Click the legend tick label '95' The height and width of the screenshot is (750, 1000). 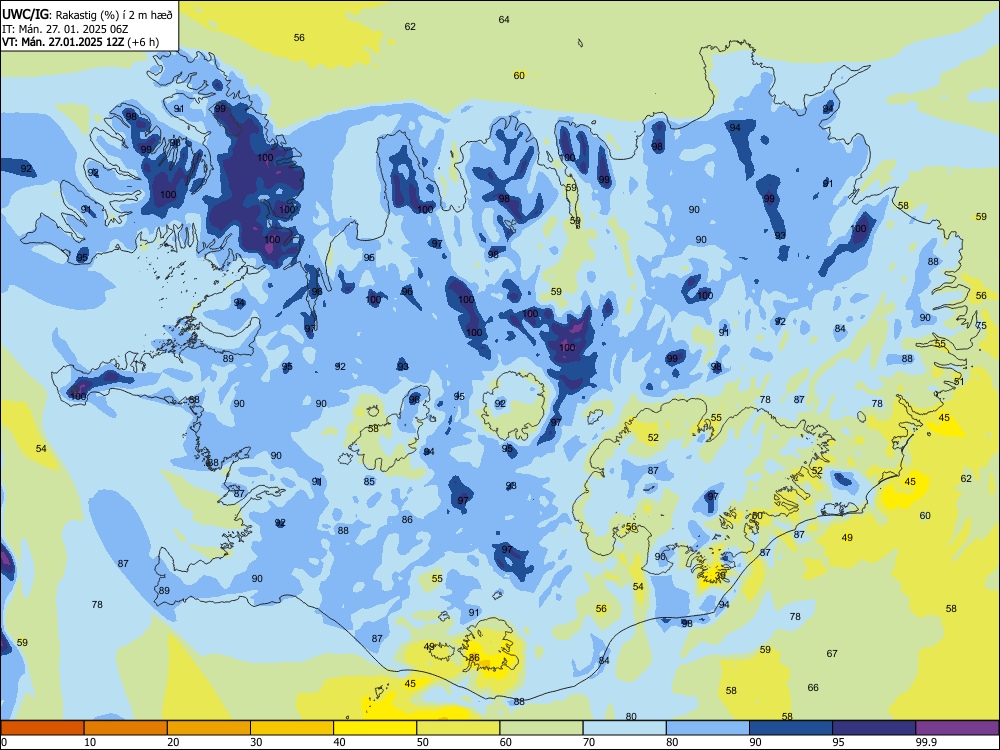[839, 742]
